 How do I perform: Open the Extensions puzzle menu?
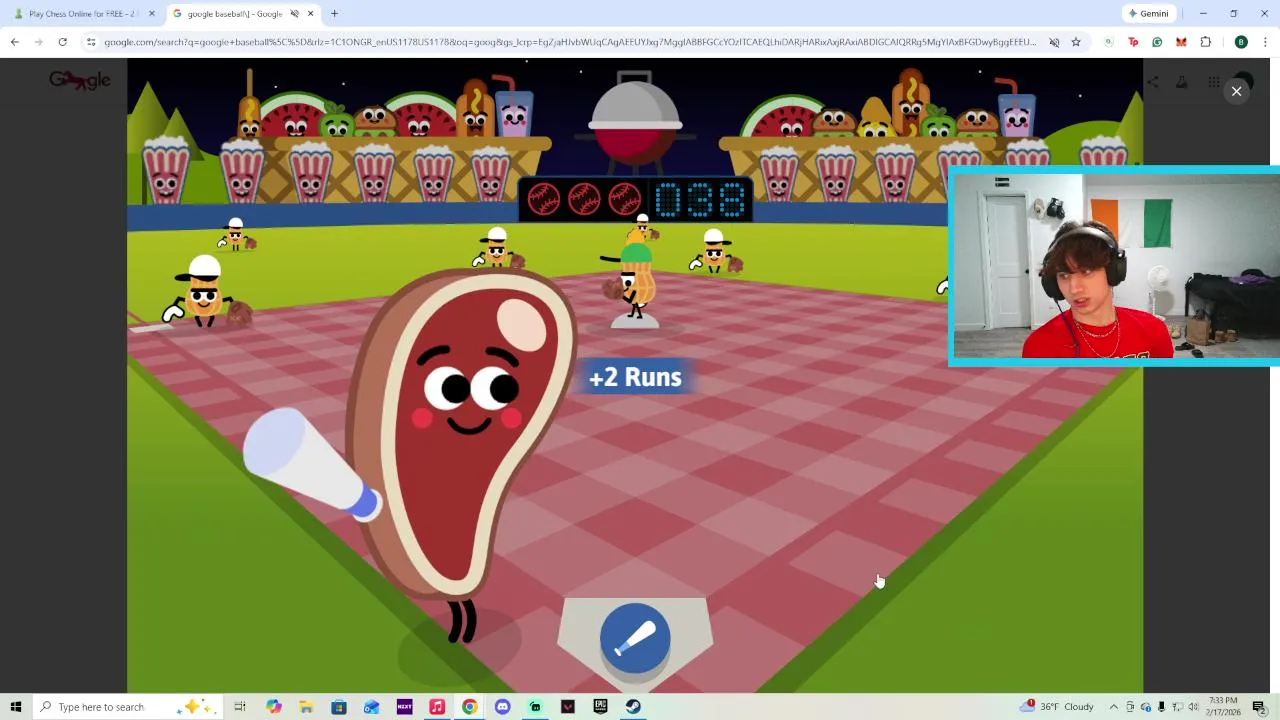point(1206,42)
